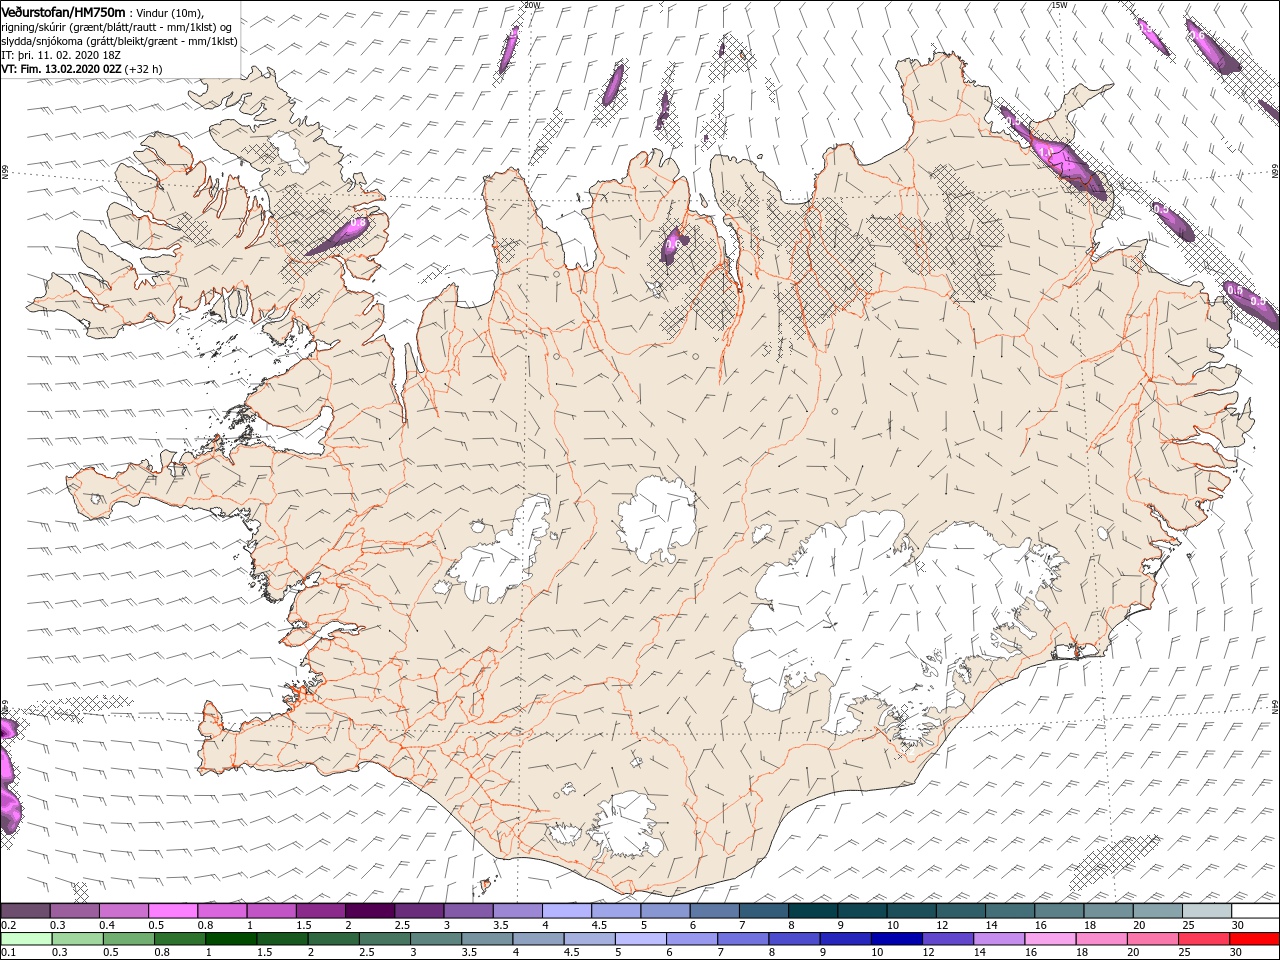Click the deep navy blue 10 swatch in lower legend
Screen dimensions: 1280x960
896,938
